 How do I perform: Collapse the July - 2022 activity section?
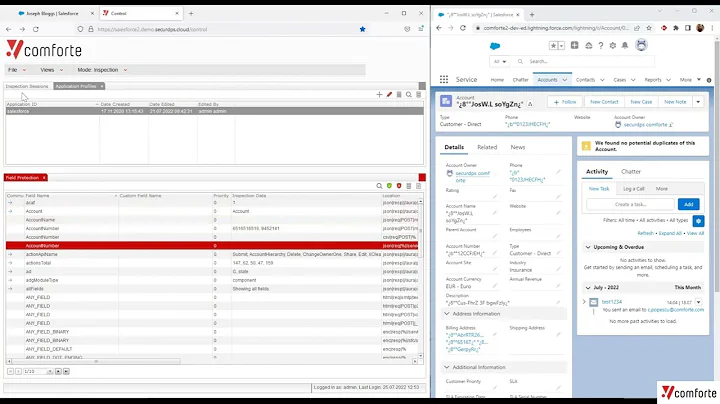(x=588, y=287)
